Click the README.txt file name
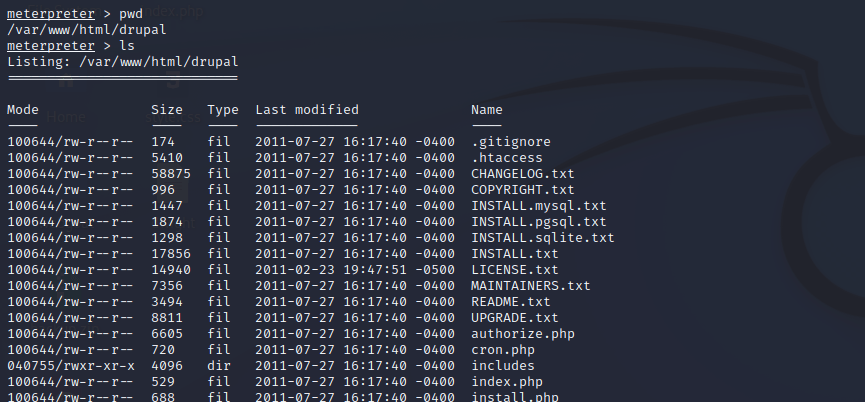 coord(511,302)
